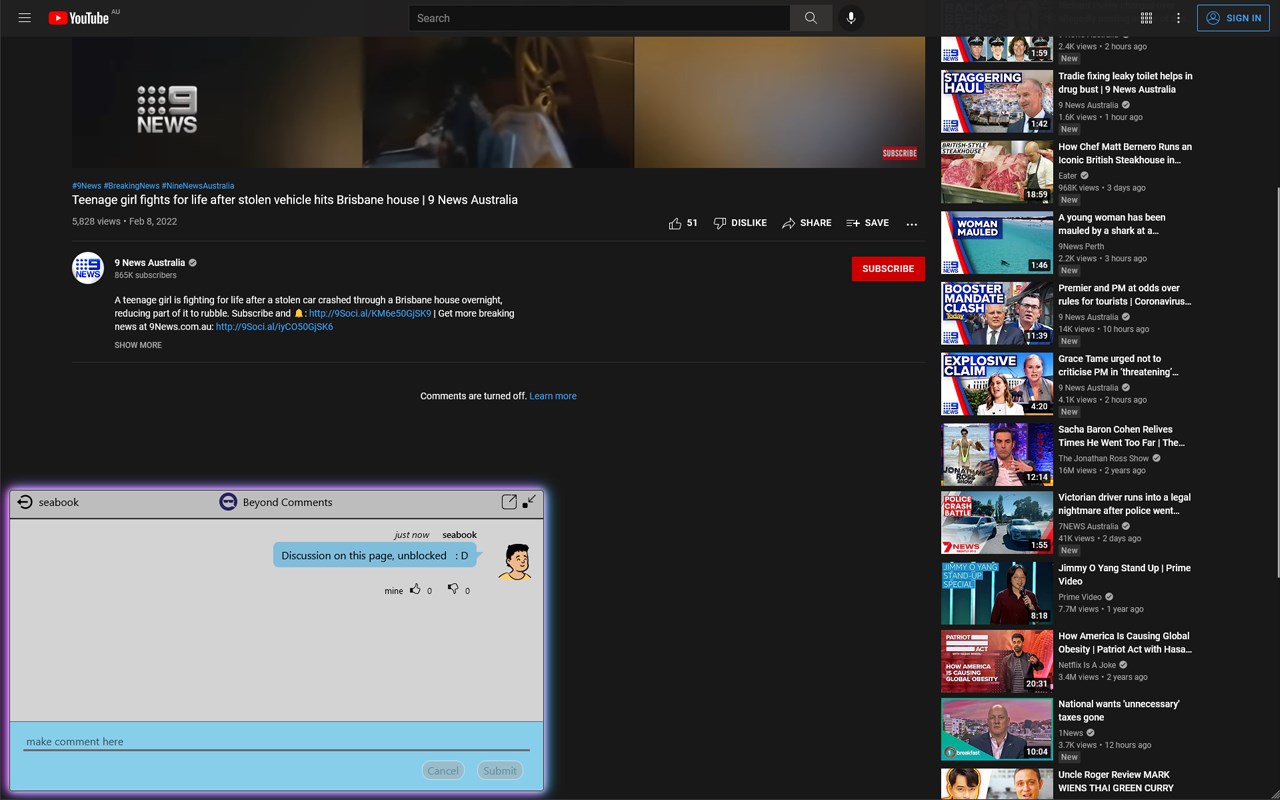Viewport: 1280px width, 800px height.
Task: Save the video to a playlist
Action: 867,223
